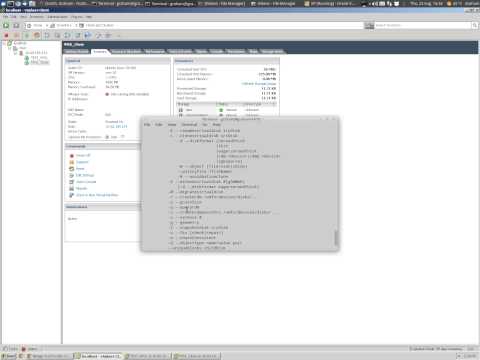Collapse the datacenter tree node

pos(10,48)
